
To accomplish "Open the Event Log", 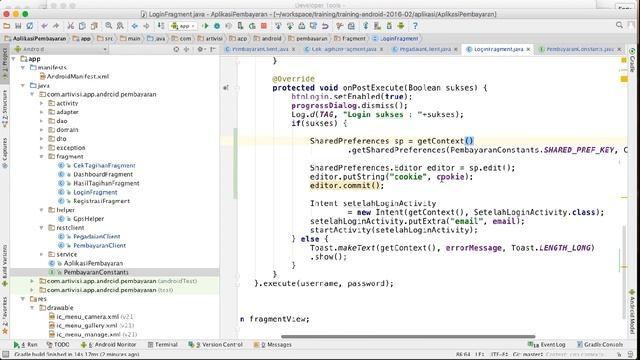I will pyautogui.click(x=547, y=344).
